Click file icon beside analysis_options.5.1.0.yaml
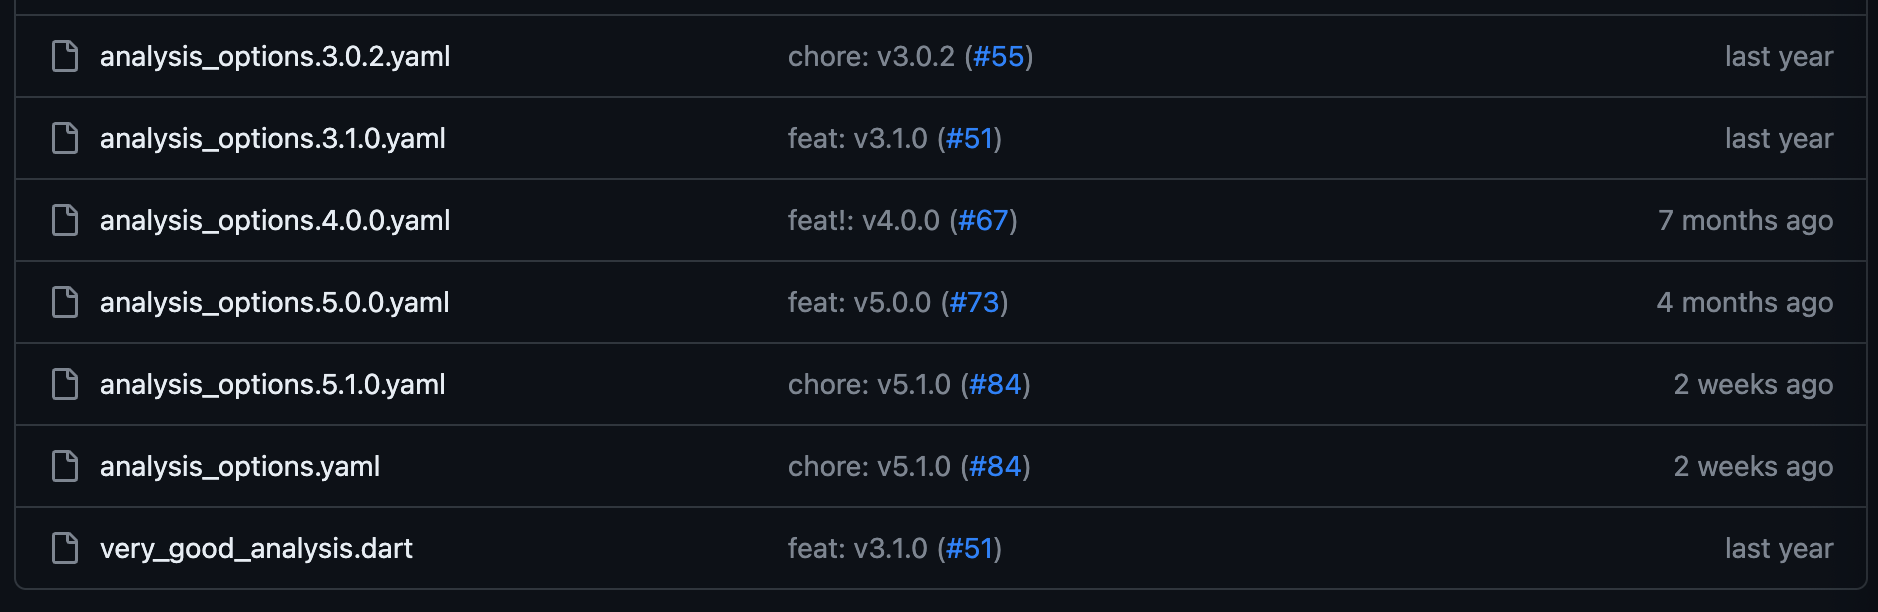 [65, 384]
